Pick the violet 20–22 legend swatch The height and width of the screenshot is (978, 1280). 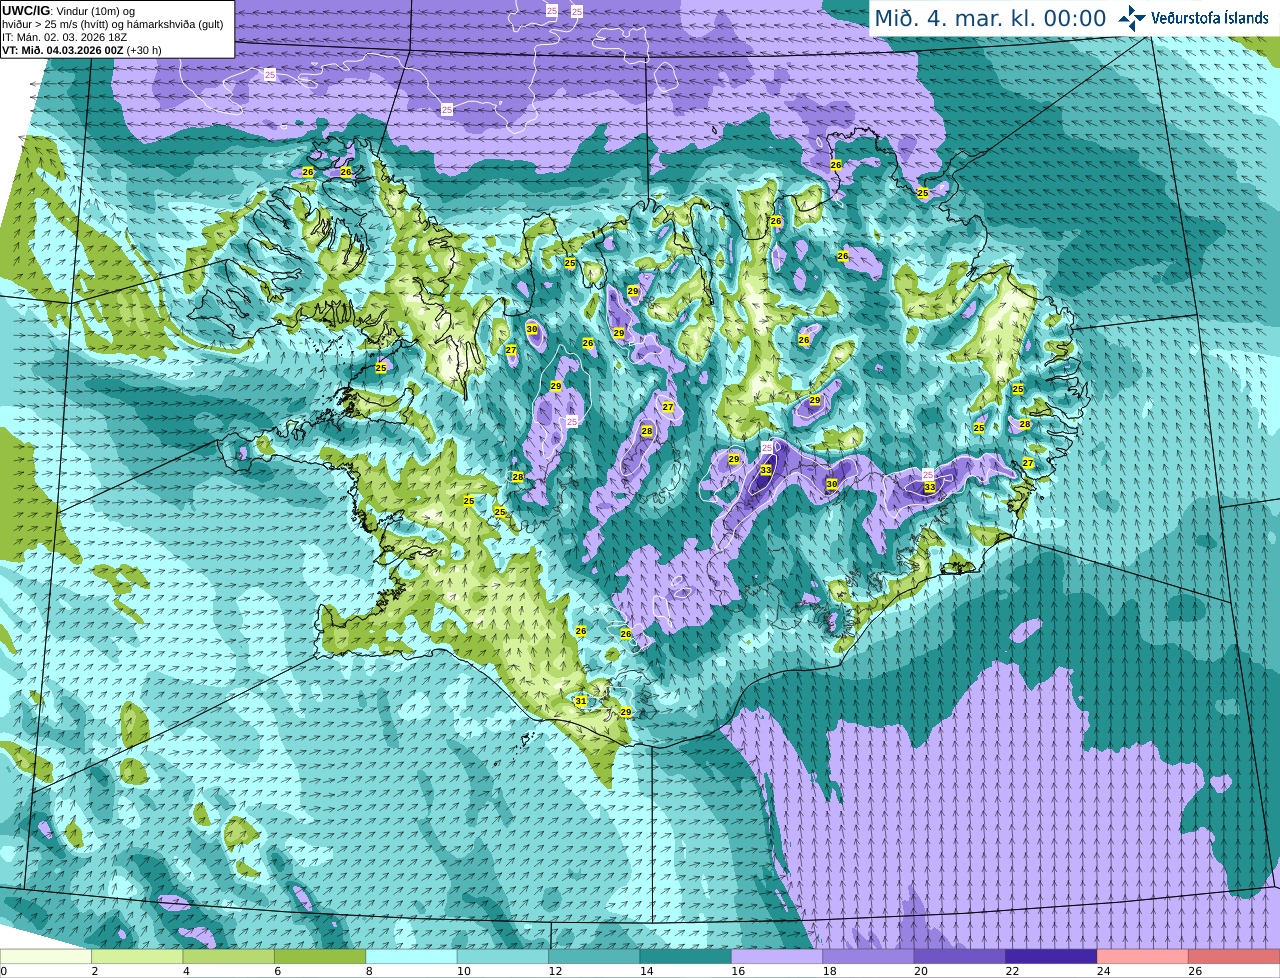point(960,957)
